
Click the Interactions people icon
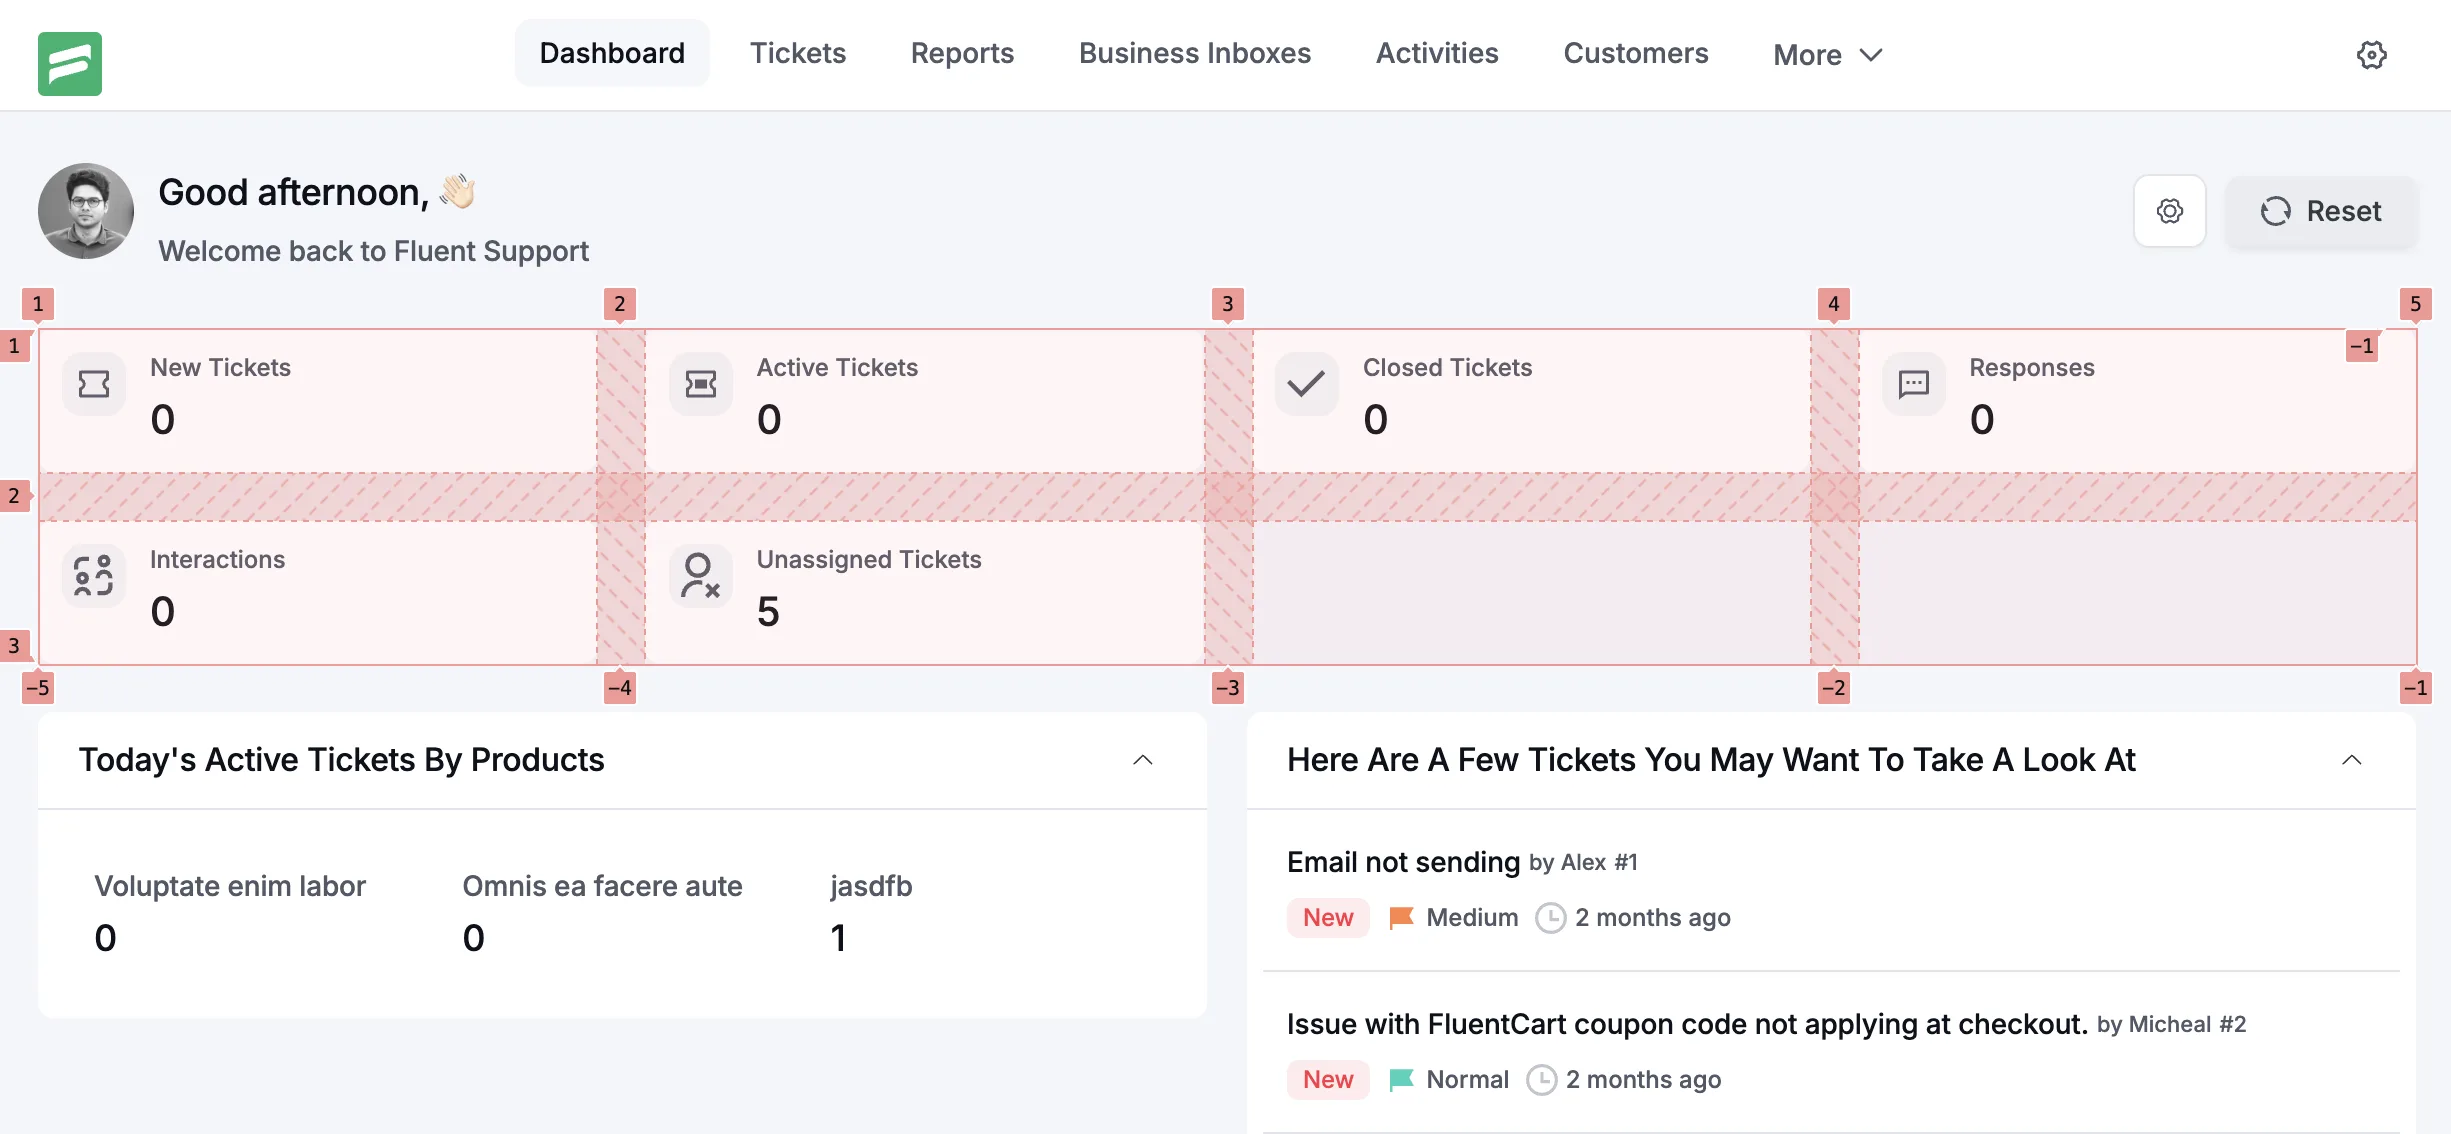(92, 576)
